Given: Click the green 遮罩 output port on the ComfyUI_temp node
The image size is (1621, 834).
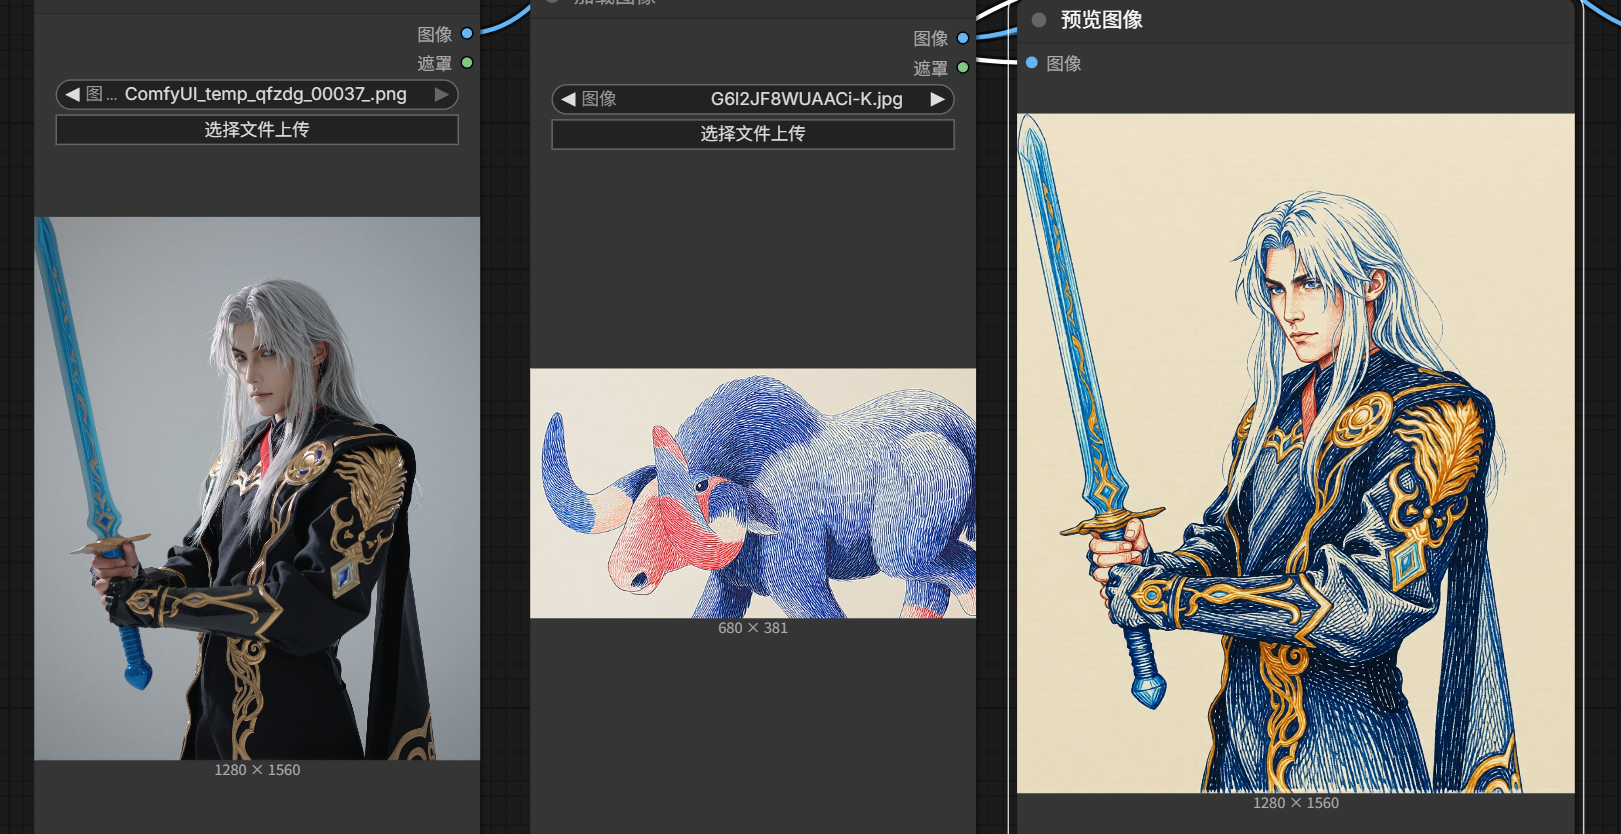Looking at the screenshot, I should [467, 63].
